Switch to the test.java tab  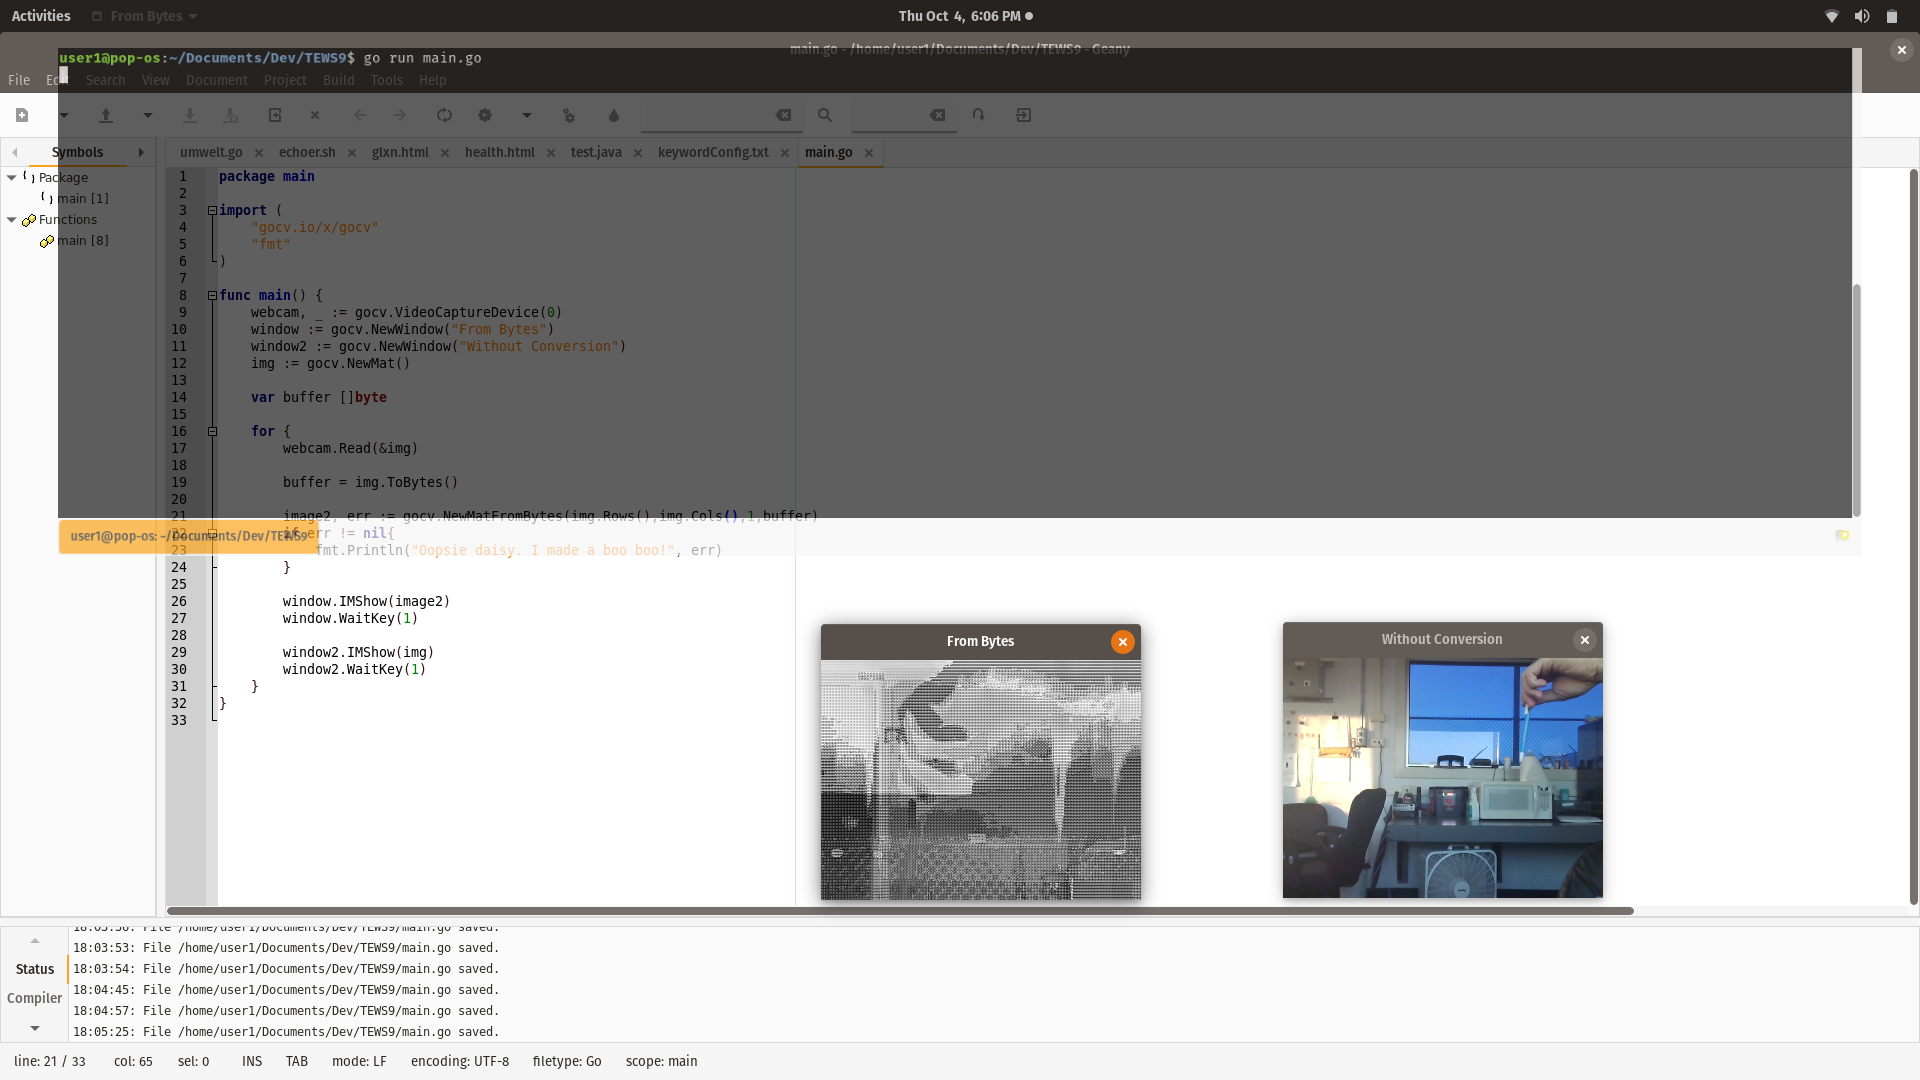597,152
